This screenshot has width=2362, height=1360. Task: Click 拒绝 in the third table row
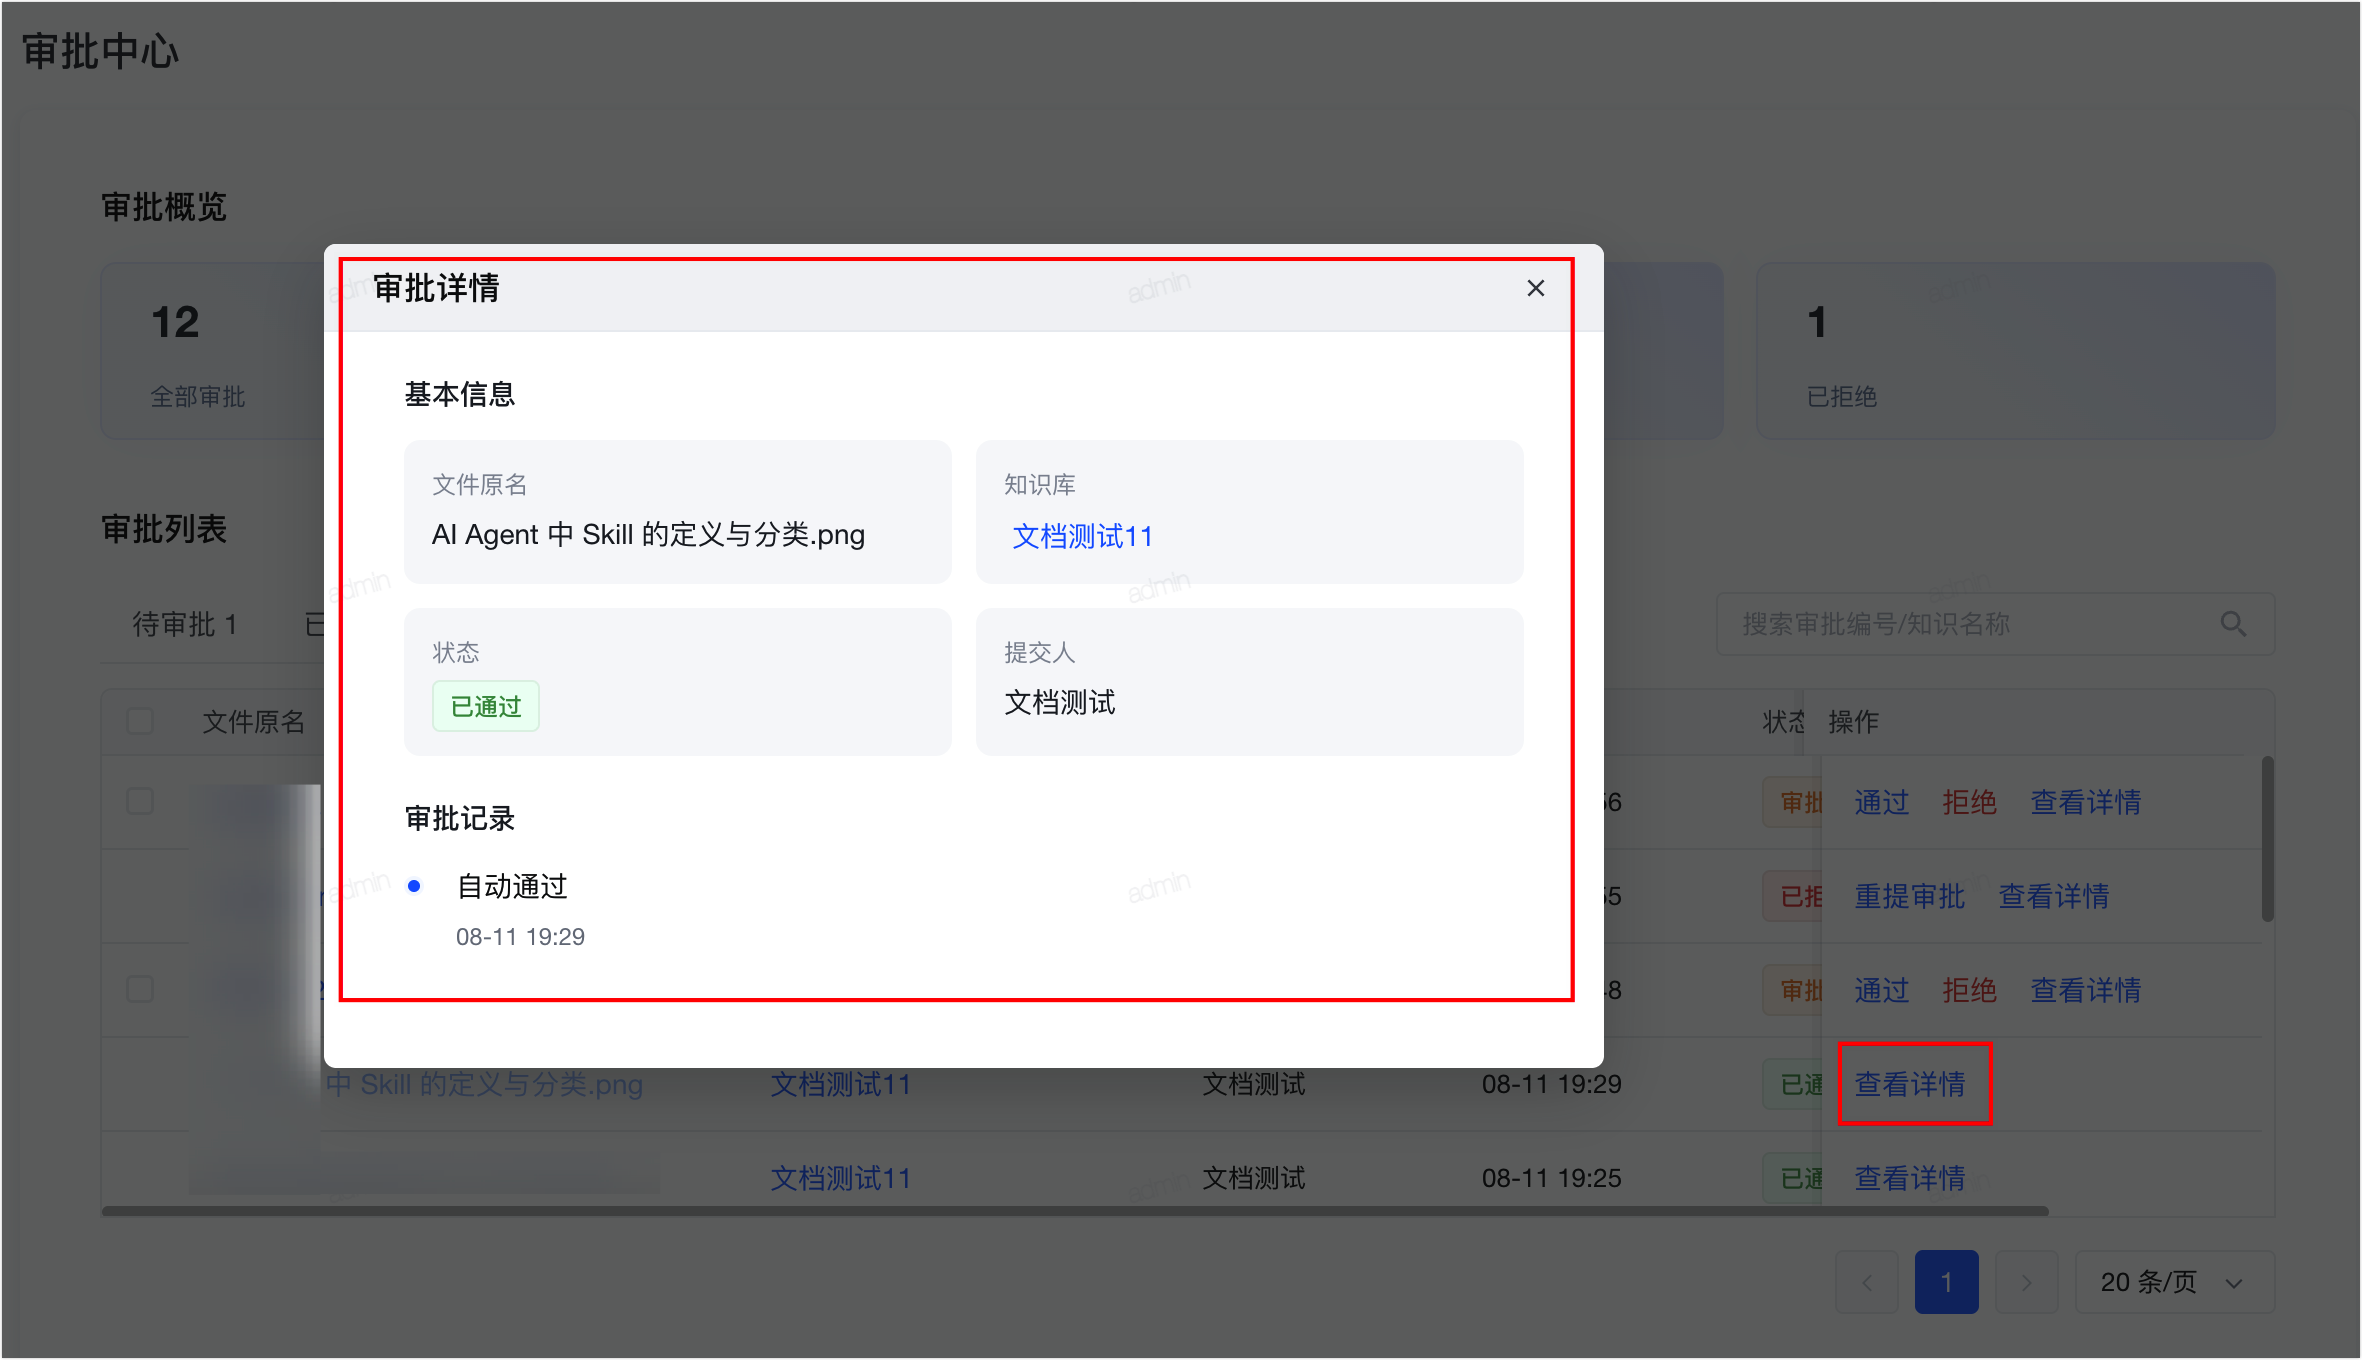click(x=1969, y=990)
